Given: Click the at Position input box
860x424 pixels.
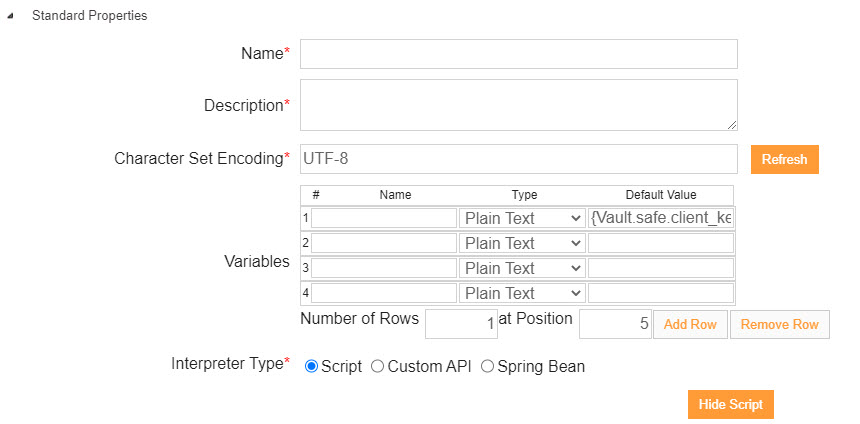Looking at the screenshot, I should 615,324.
